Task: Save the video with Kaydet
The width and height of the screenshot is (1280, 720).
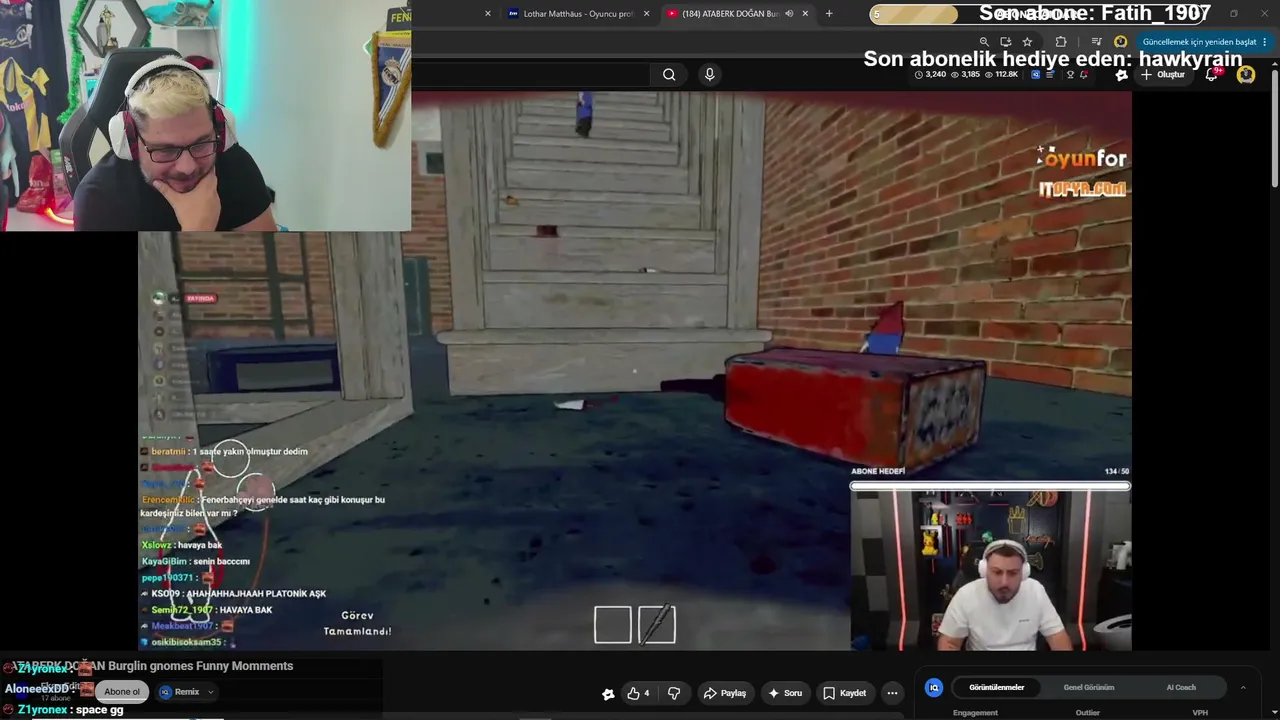Action: (x=844, y=693)
